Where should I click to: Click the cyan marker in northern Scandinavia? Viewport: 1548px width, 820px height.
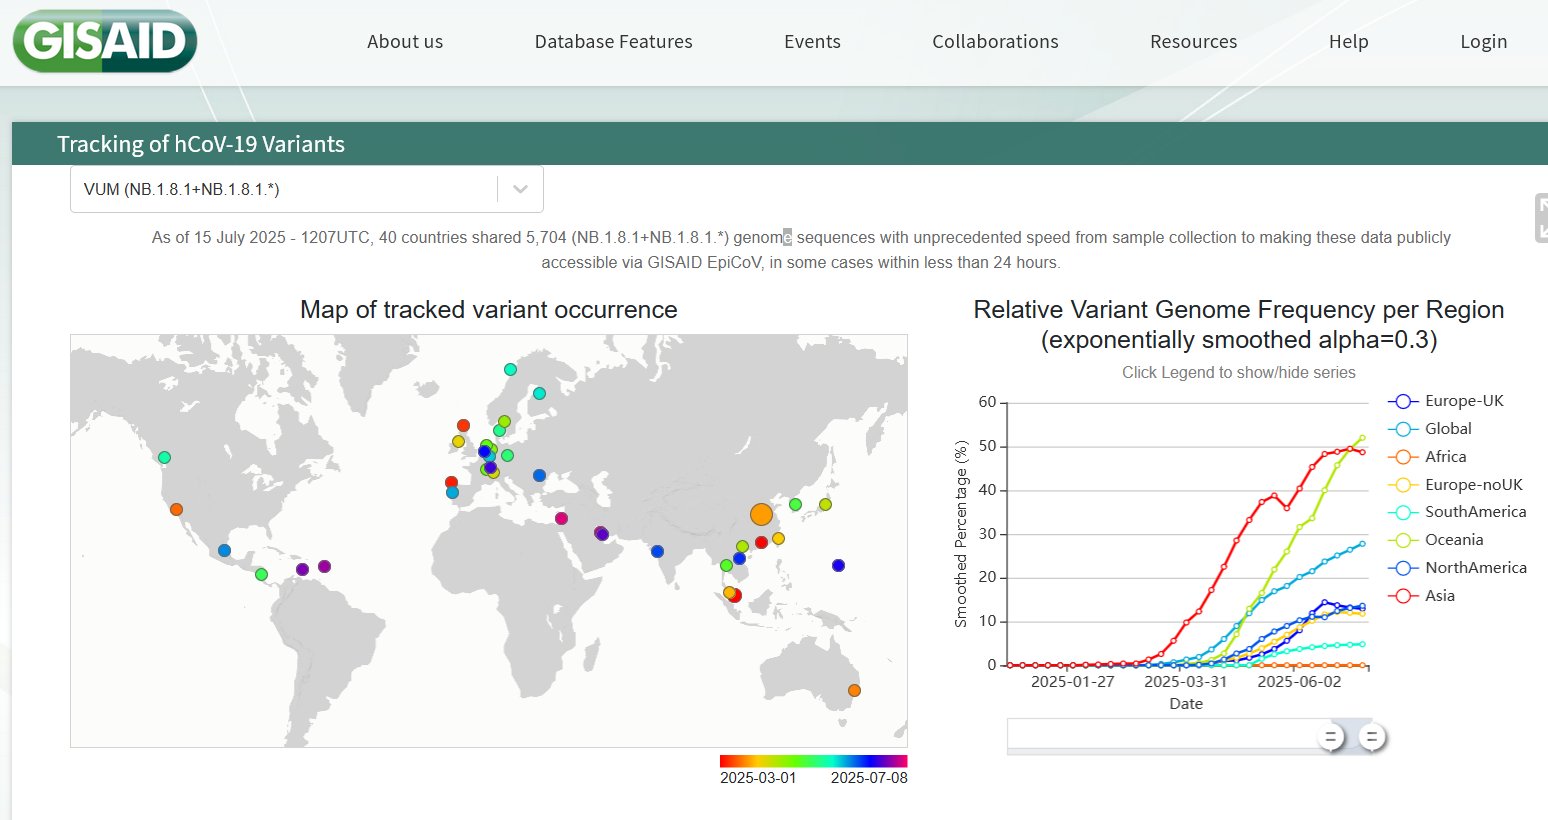(510, 369)
